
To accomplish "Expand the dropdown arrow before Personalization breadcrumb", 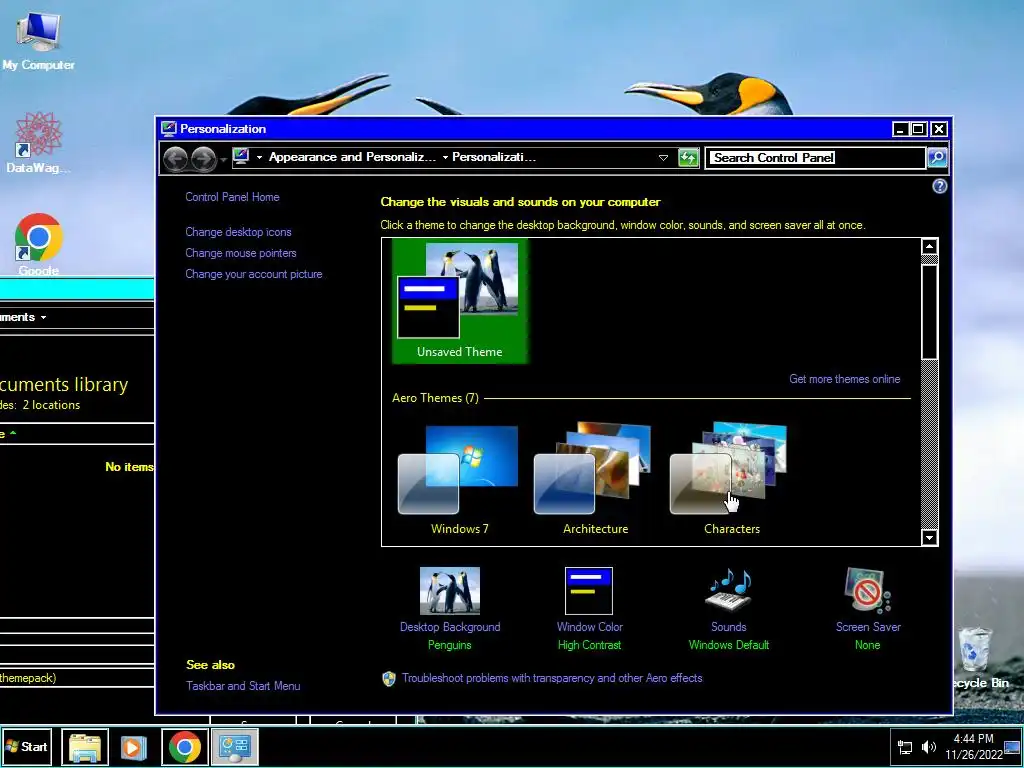I will pos(445,157).
